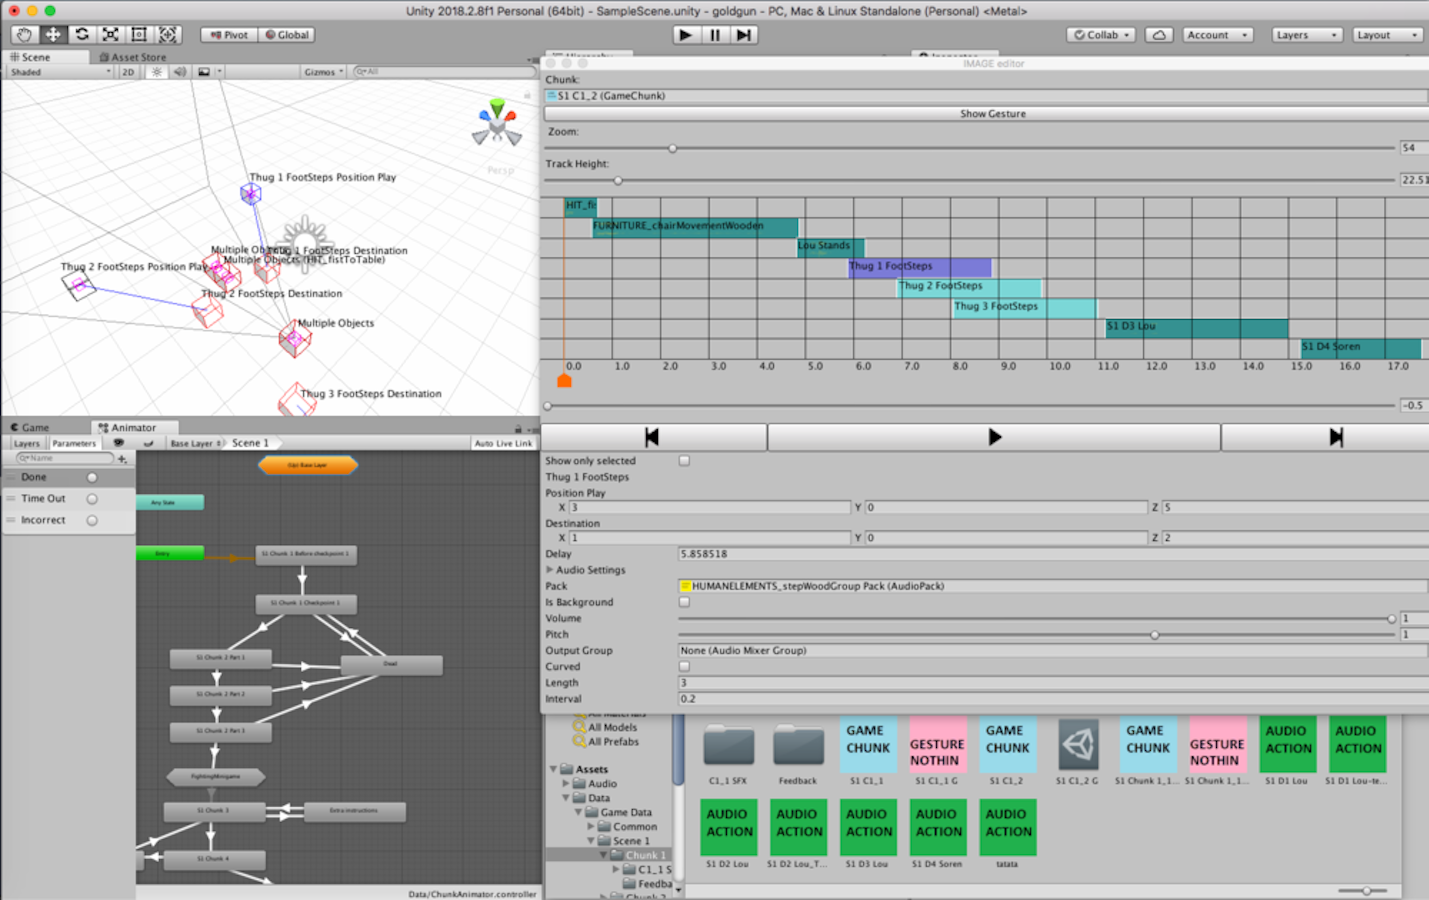
Task: Click the Step frame button
Action: point(743,35)
